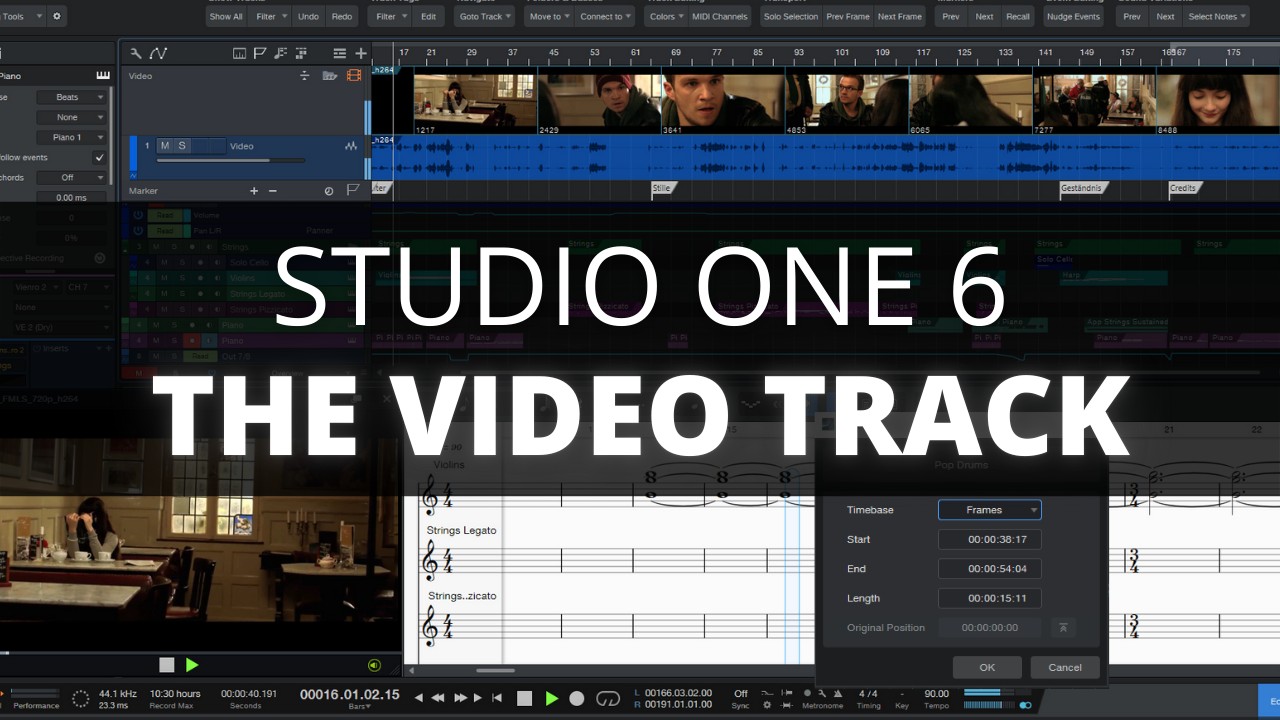Click the End time field

(x=989, y=569)
